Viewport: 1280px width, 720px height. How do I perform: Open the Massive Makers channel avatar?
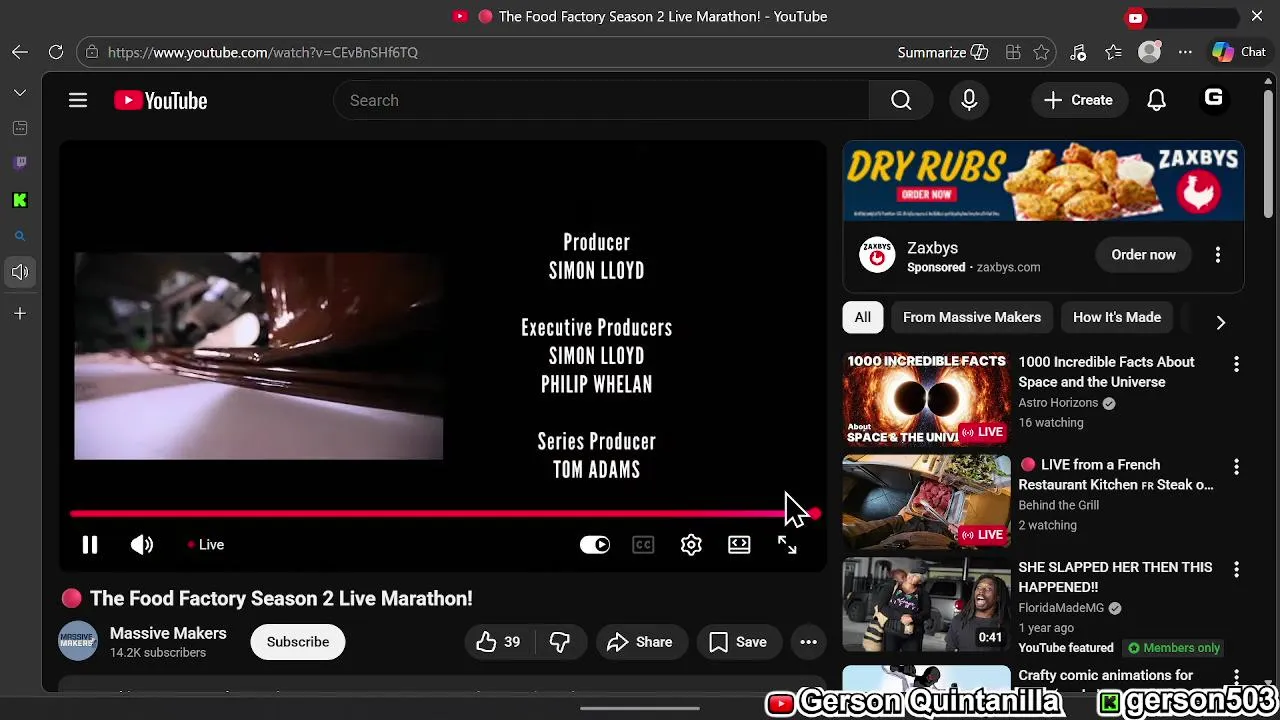coord(78,642)
